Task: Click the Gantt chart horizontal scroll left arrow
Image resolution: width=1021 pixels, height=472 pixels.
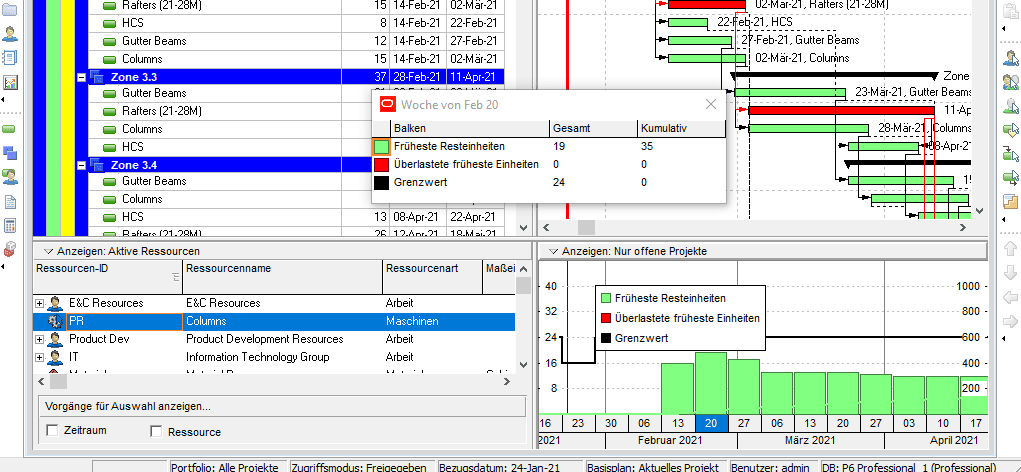Action: (x=546, y=227)
